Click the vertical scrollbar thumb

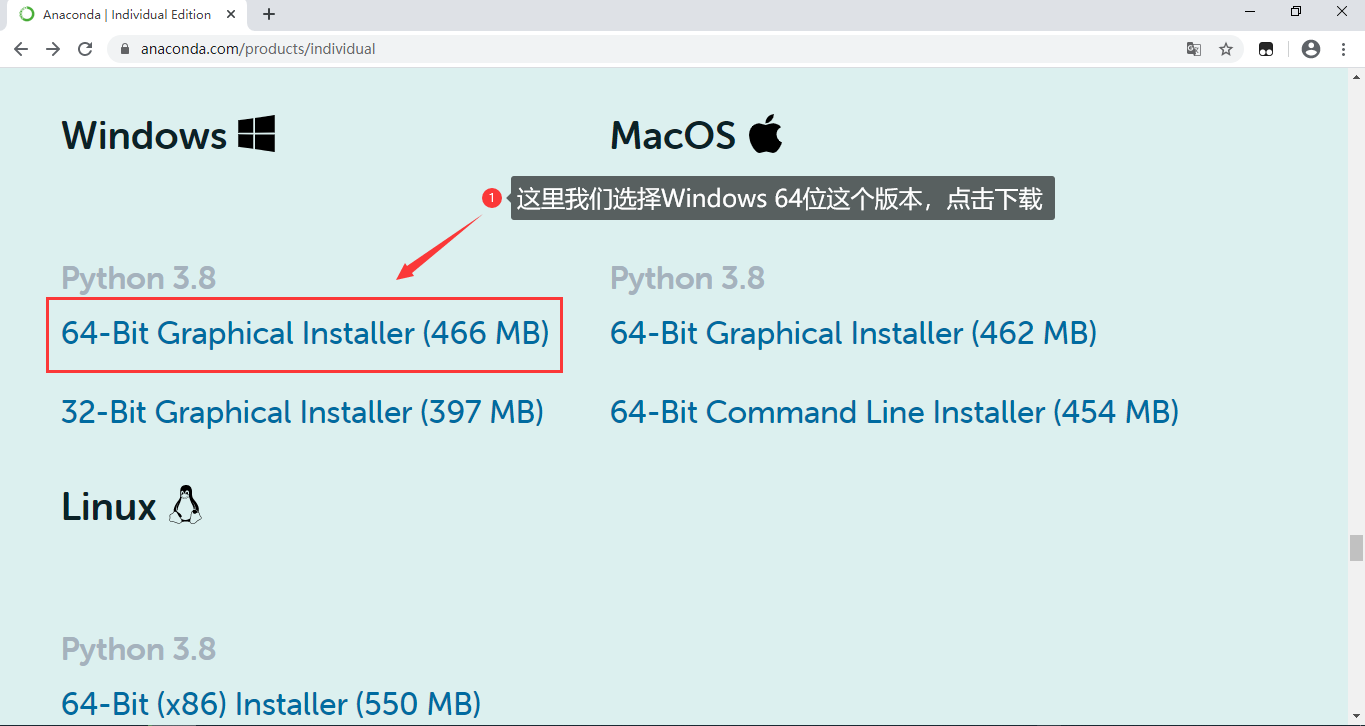pyautogui.click(x=1356, y=548)
